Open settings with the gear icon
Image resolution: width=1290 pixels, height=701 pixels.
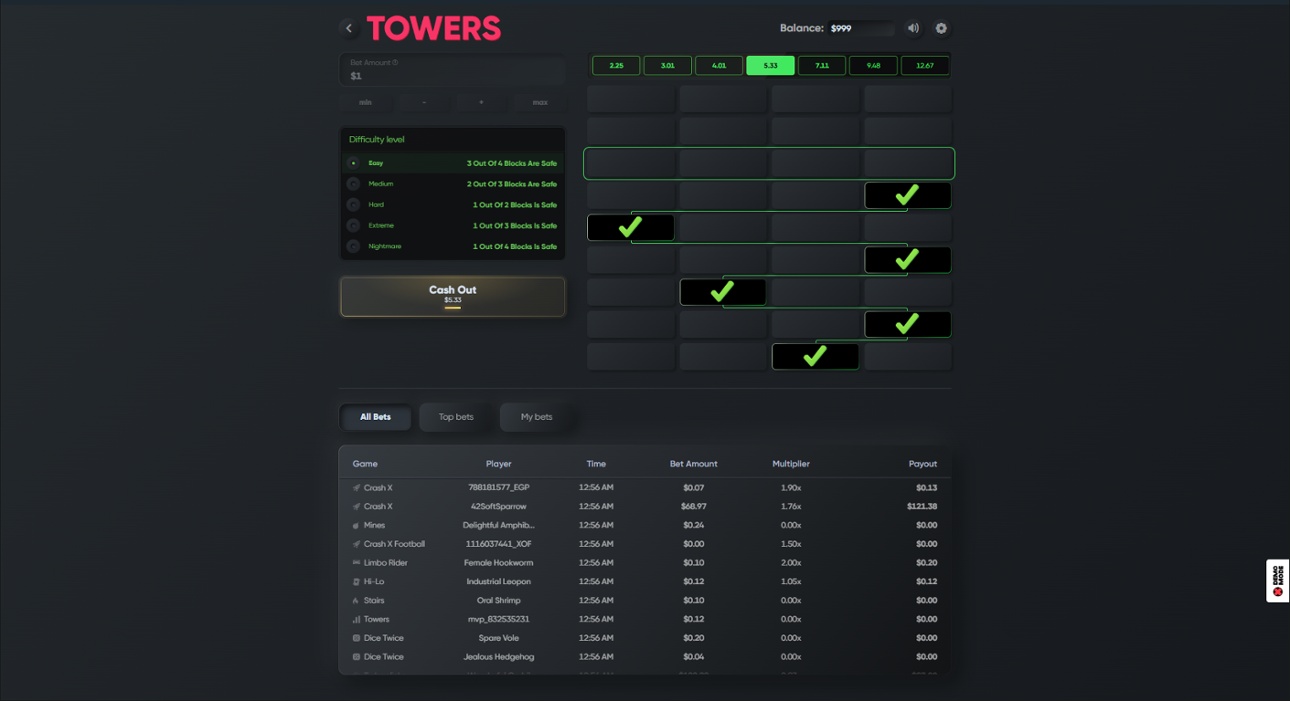pos(940,28)
